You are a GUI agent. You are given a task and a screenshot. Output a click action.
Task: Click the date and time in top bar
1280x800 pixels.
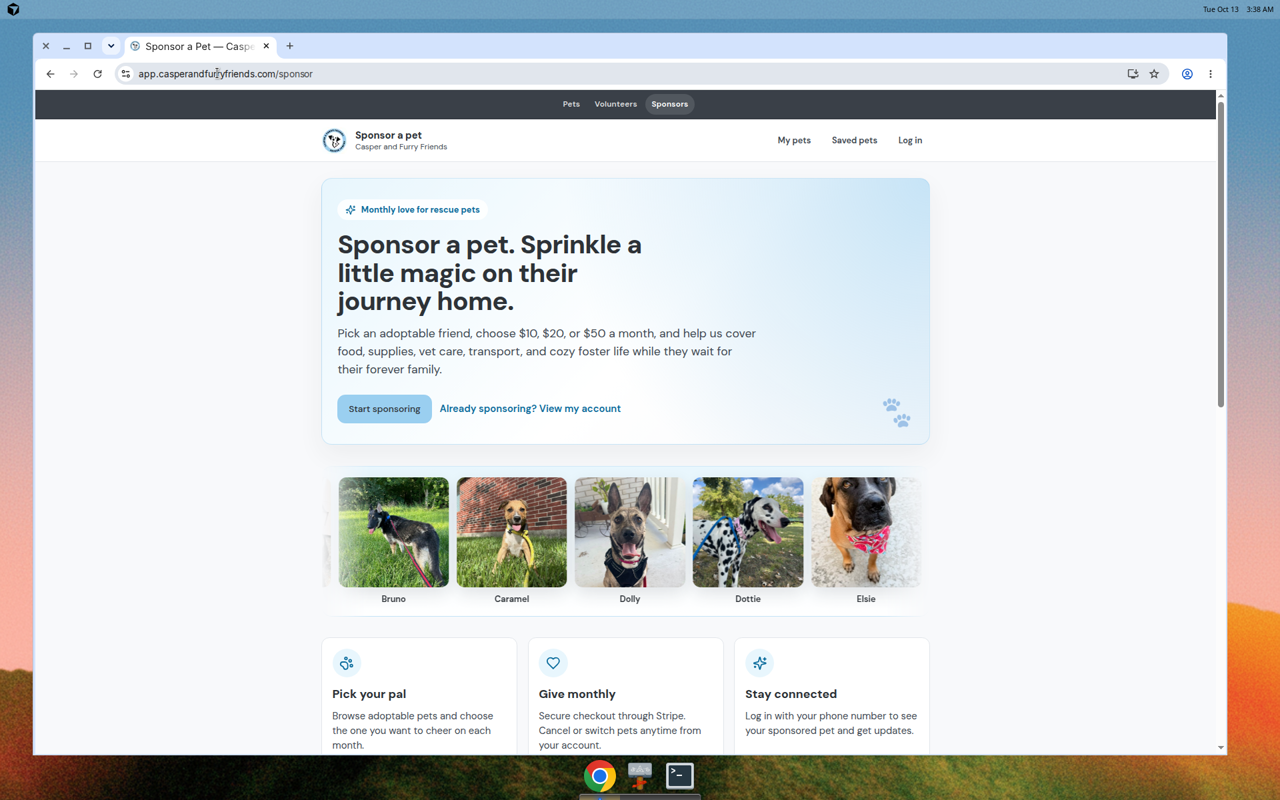pos(1238,9)
